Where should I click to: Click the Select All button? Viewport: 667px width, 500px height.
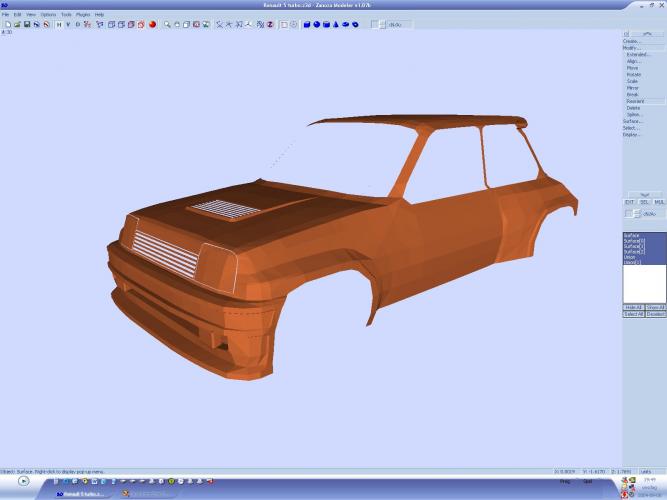(632, 314)
